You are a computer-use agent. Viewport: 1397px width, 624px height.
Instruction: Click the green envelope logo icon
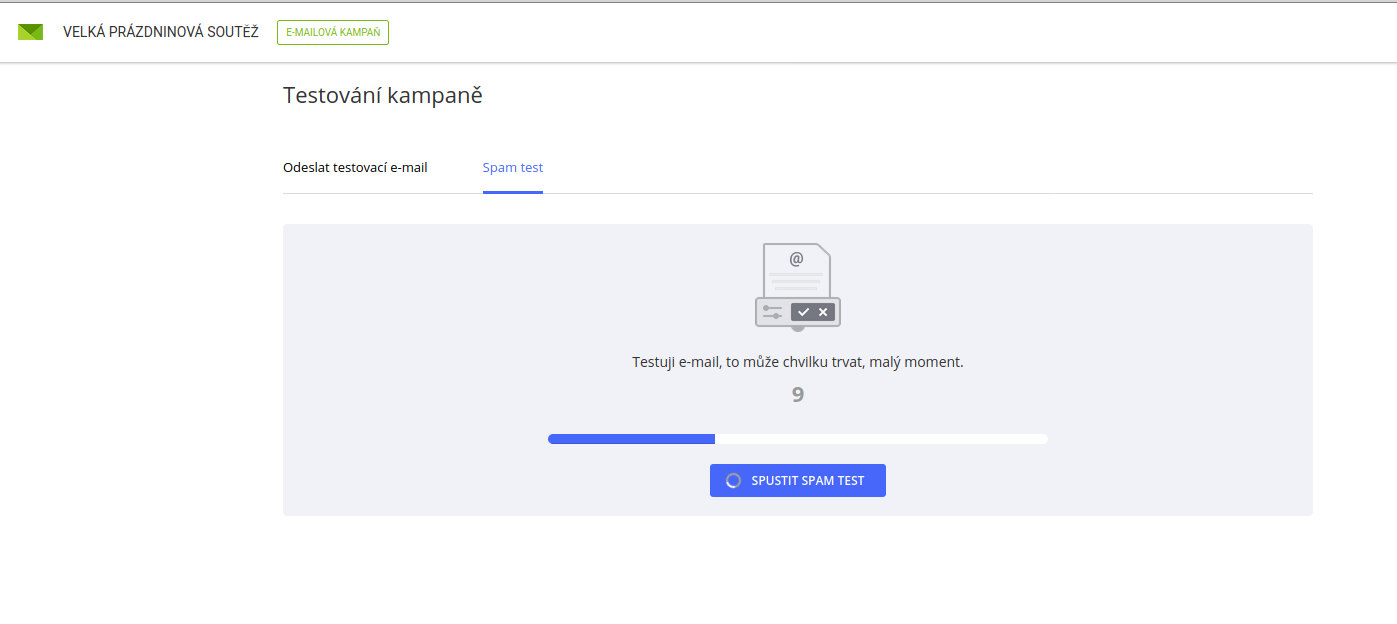click(x=31, y=32)
